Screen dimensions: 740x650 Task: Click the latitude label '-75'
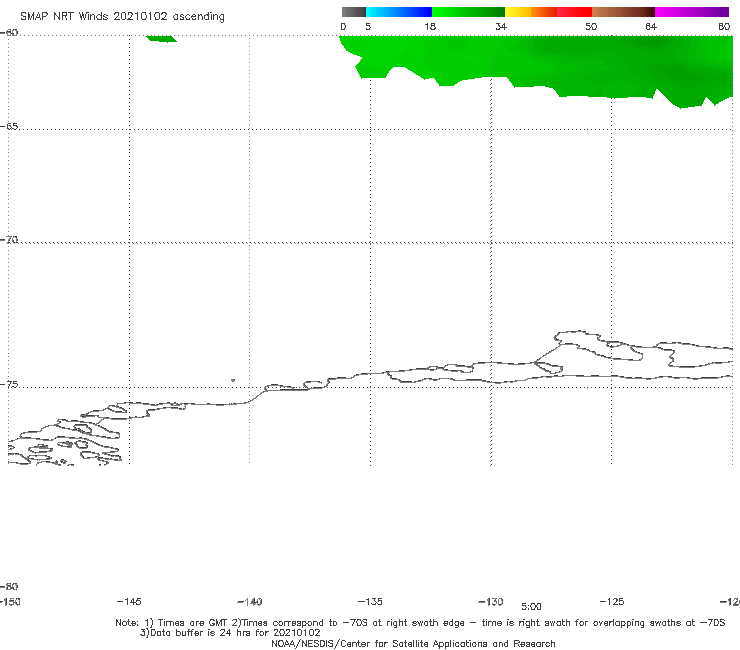(x=9, y=385)
